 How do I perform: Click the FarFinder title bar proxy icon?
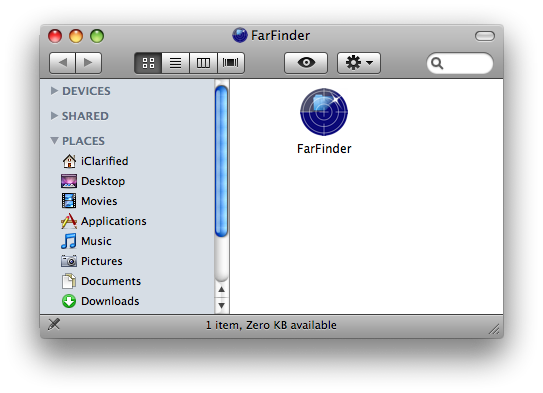click(x=240, y=35)
